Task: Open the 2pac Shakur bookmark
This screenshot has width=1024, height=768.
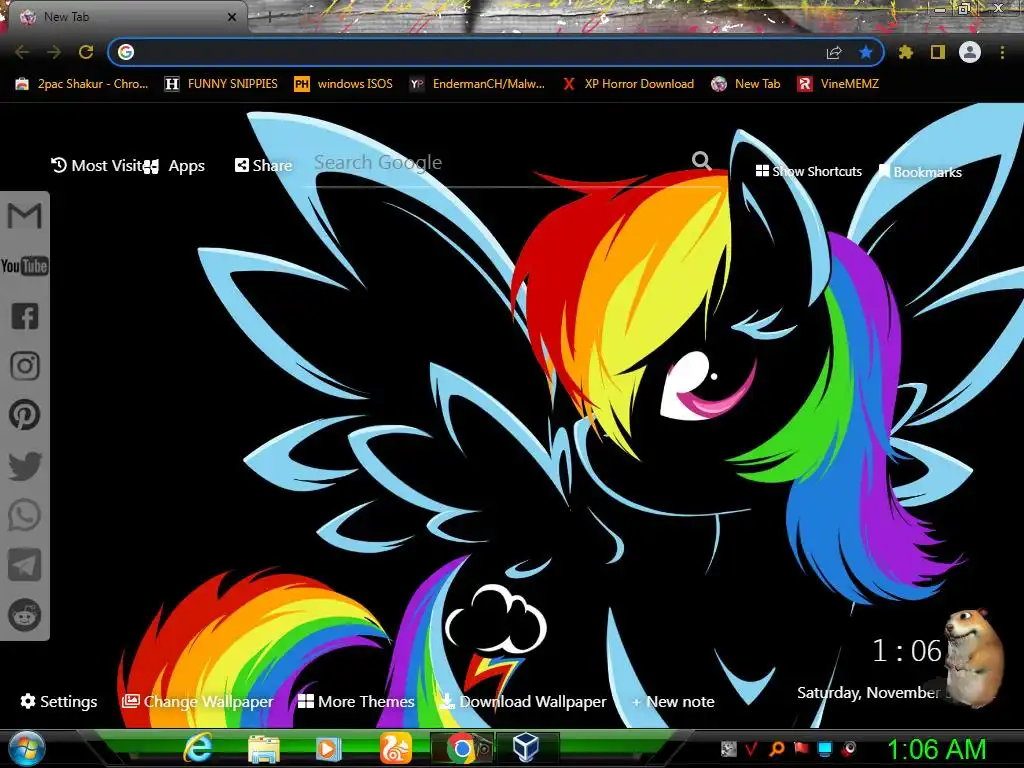Action: pyautogui.click(x=82, y=84)
